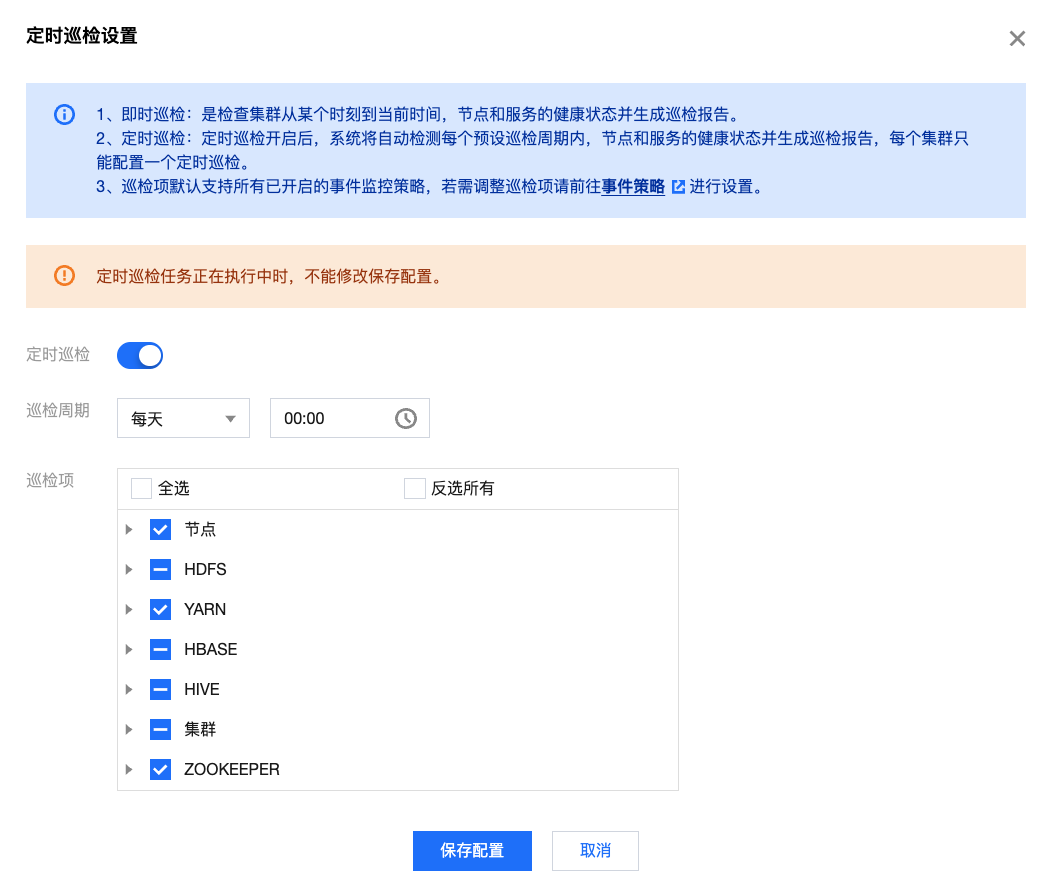Expand the YARN tree node

pos(129,610)
